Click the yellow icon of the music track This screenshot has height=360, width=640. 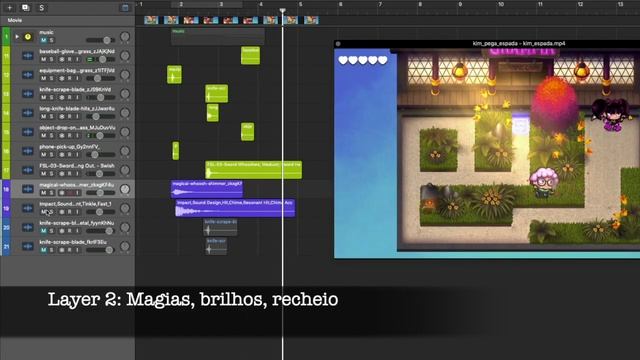pyautogui.click(x=28, y=37)
